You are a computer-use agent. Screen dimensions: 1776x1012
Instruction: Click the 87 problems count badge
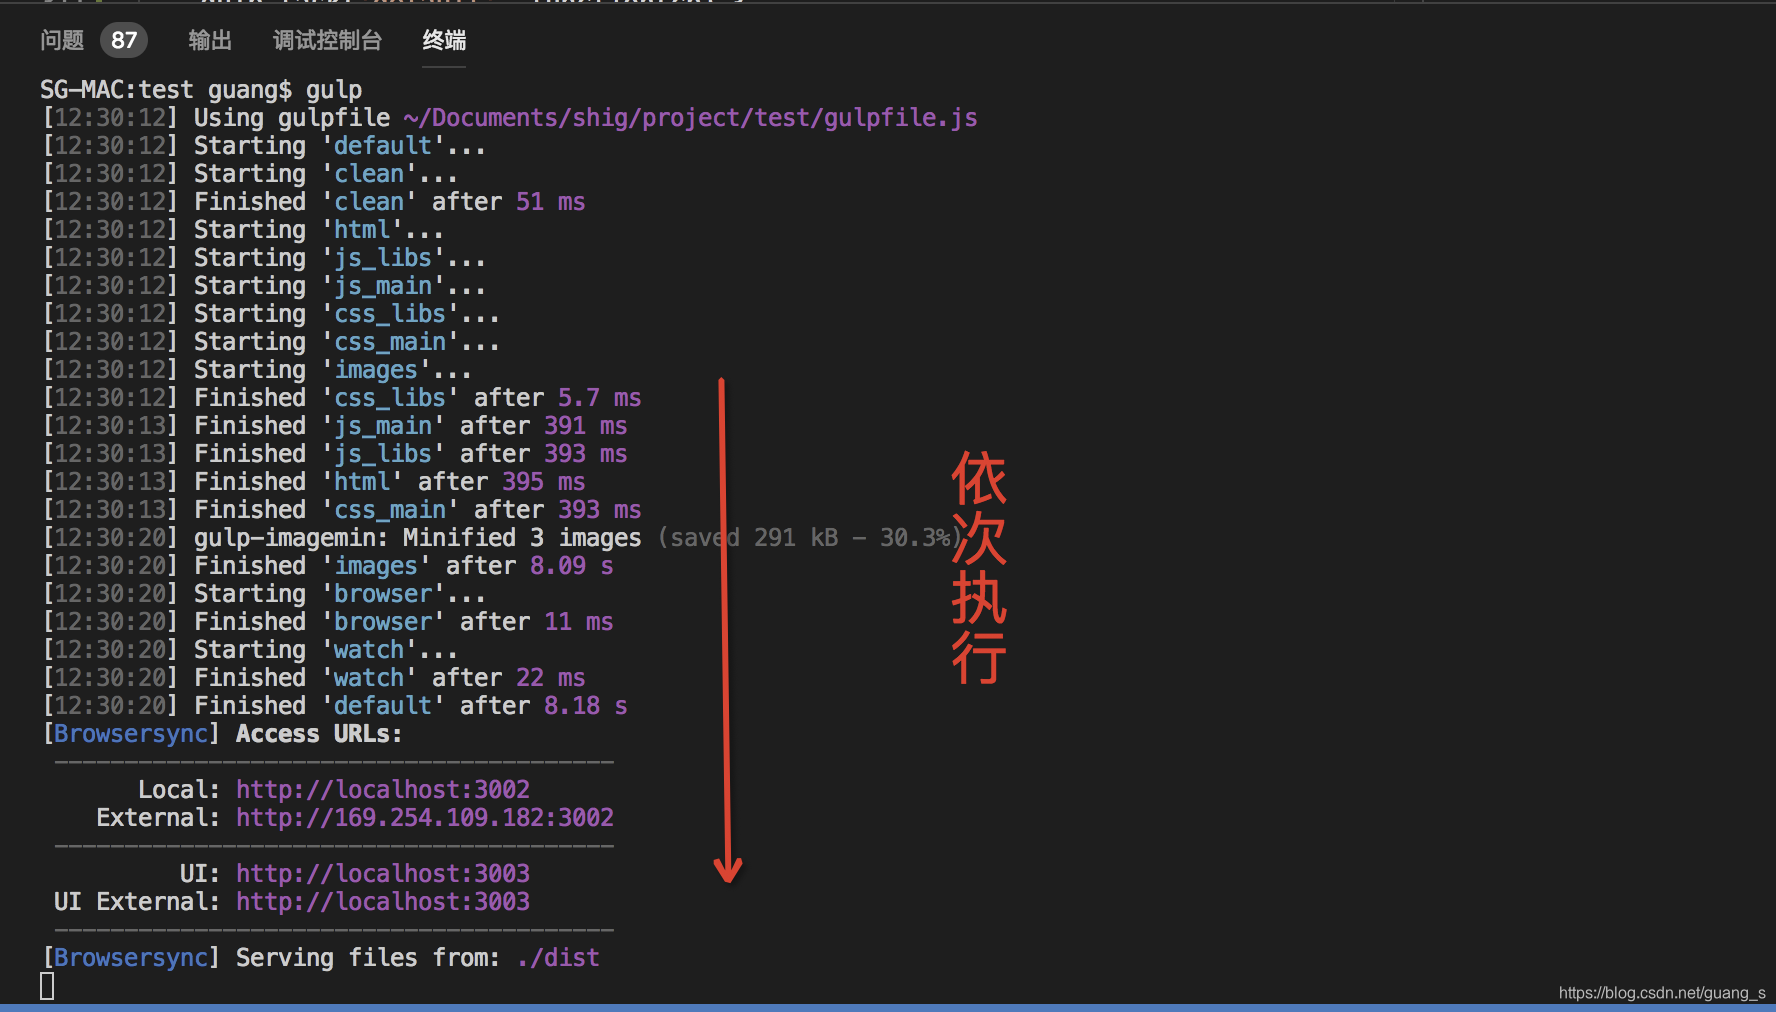124,40
